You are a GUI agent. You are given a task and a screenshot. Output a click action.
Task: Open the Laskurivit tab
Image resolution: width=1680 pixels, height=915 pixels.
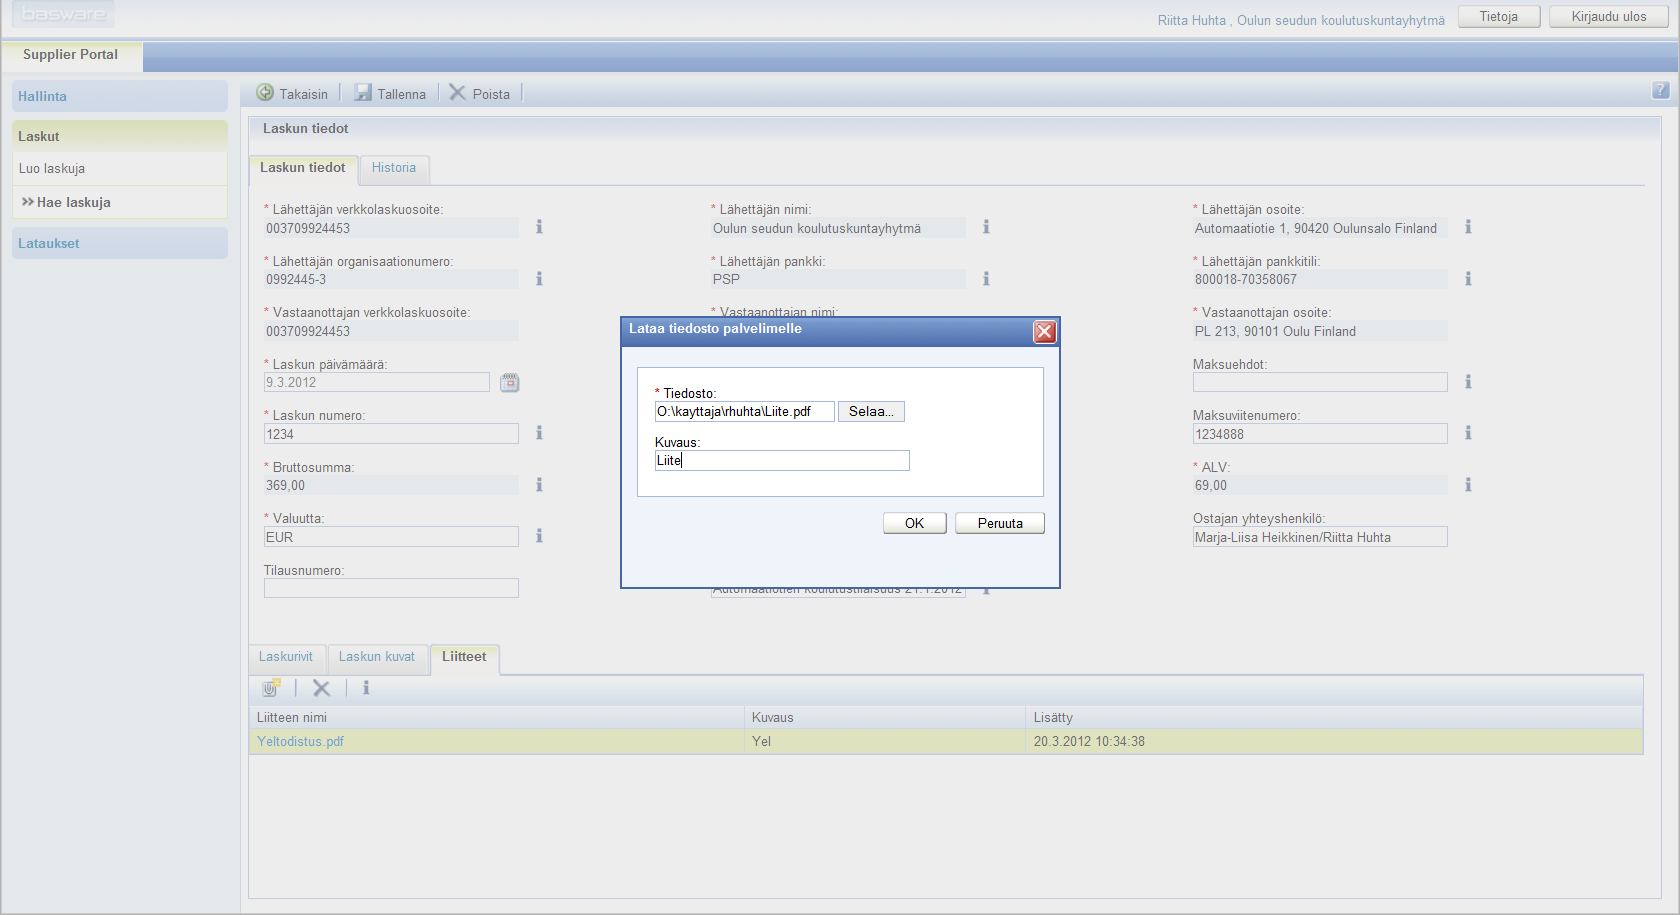click(286, 657)
